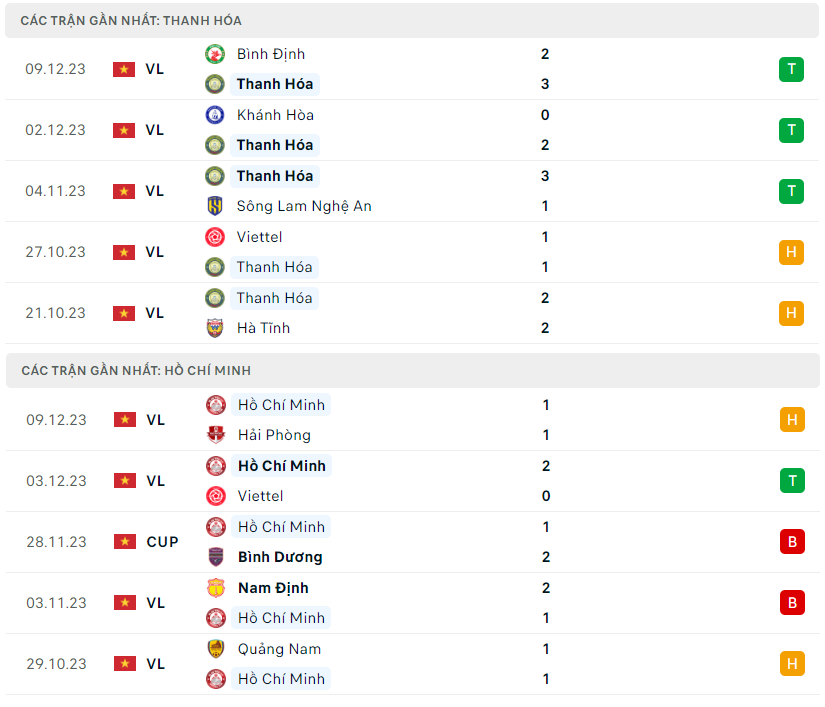Viewport: 825px width, 707px height.
Task: Click the Bình Định team crest icon
Action: point(215,54)
